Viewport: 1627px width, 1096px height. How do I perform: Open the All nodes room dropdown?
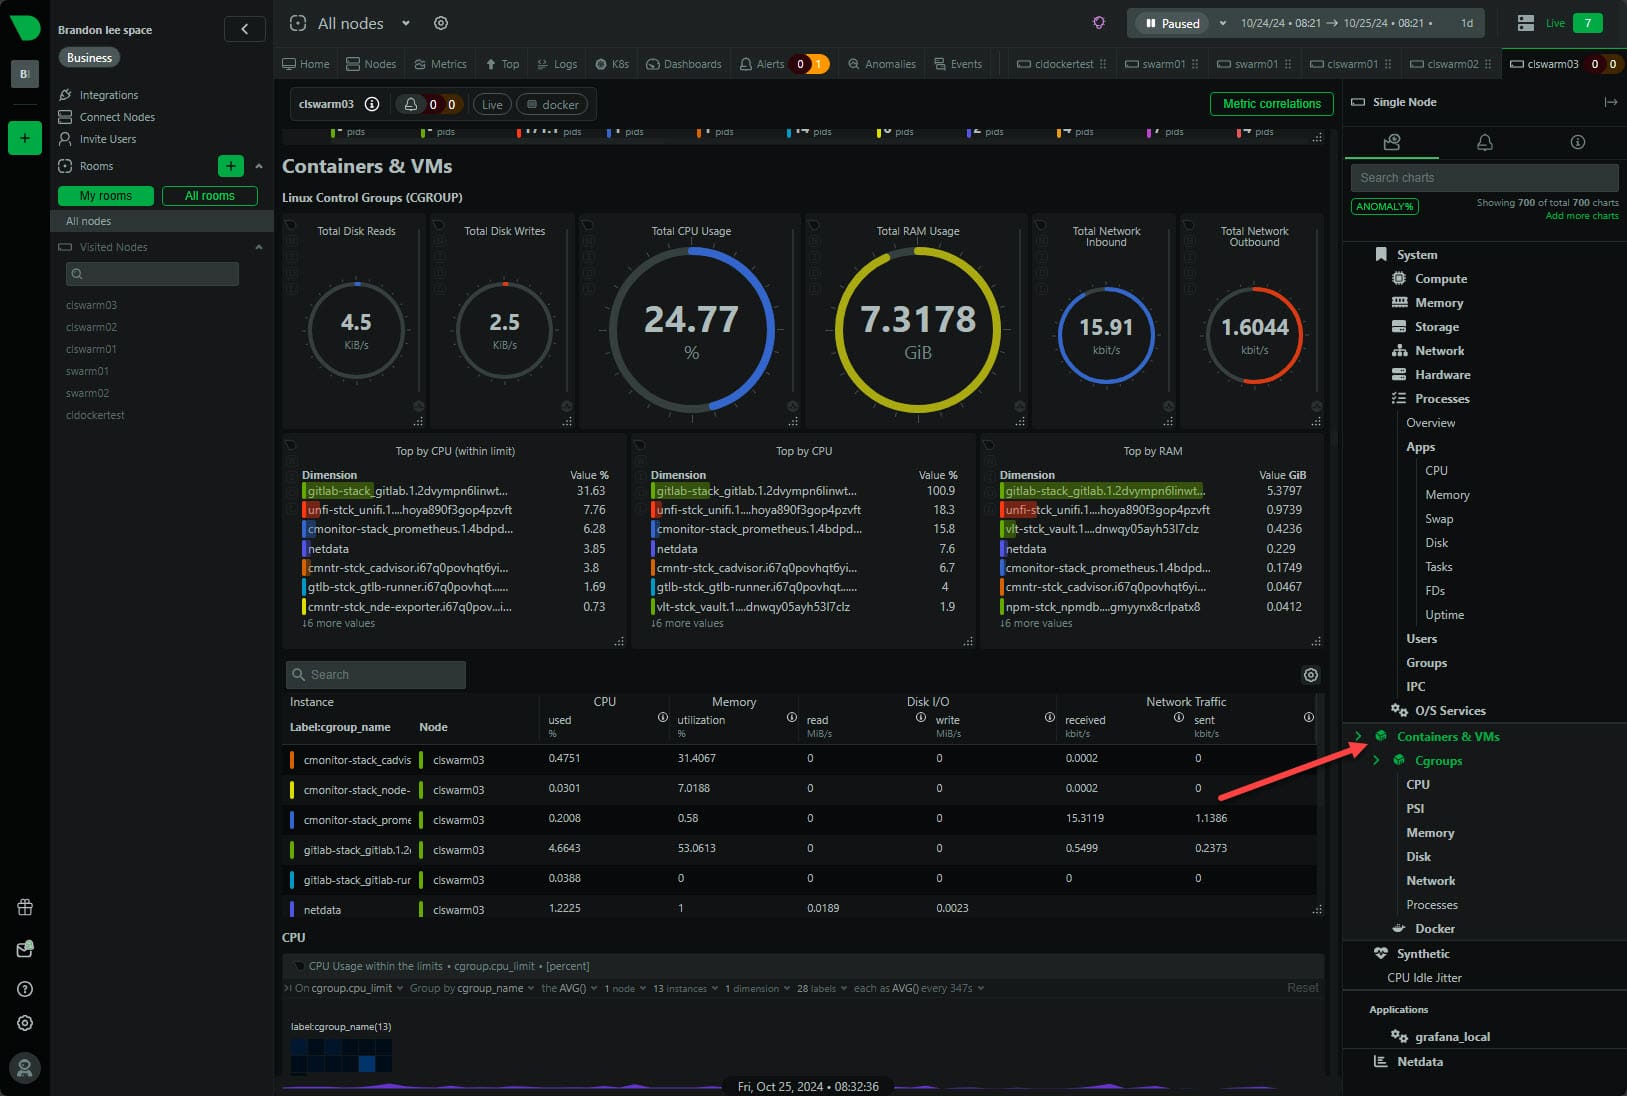tap(406, 23)
